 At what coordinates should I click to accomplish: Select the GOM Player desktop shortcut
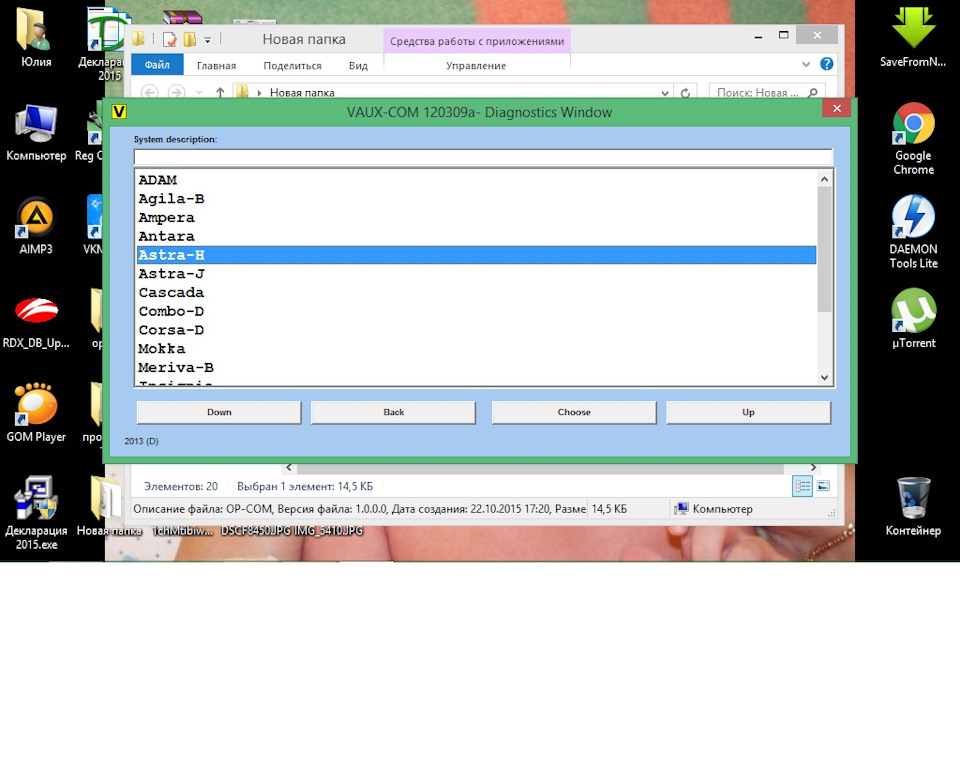(x=36, y=412)
